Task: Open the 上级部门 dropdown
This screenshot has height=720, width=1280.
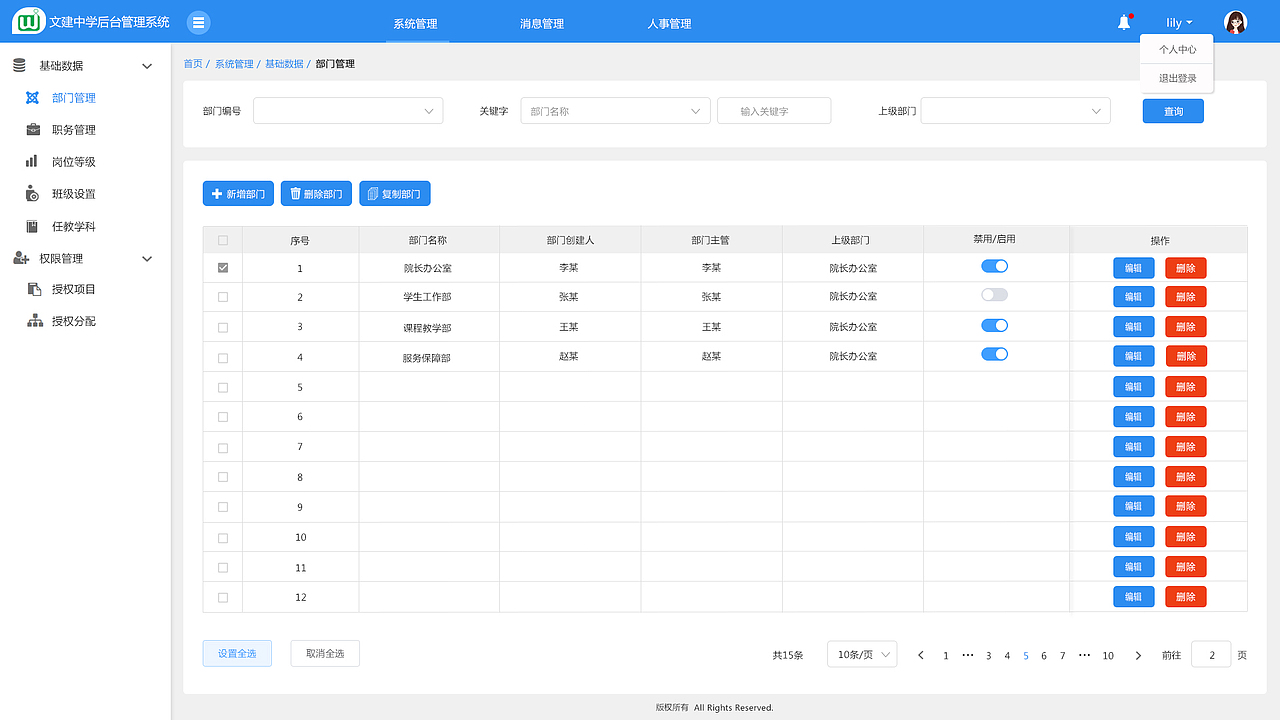Action: point(1015,110)
